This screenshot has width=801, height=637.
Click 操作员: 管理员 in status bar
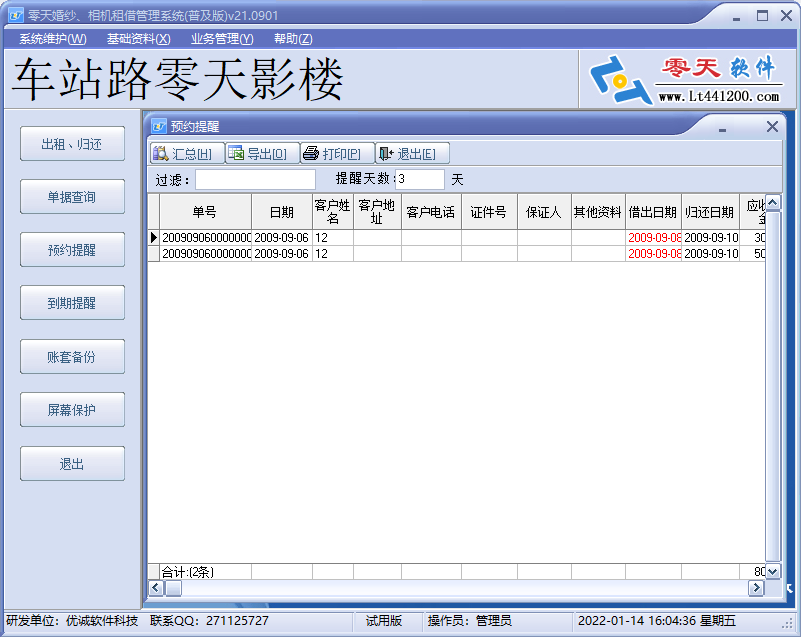(469, 621)
